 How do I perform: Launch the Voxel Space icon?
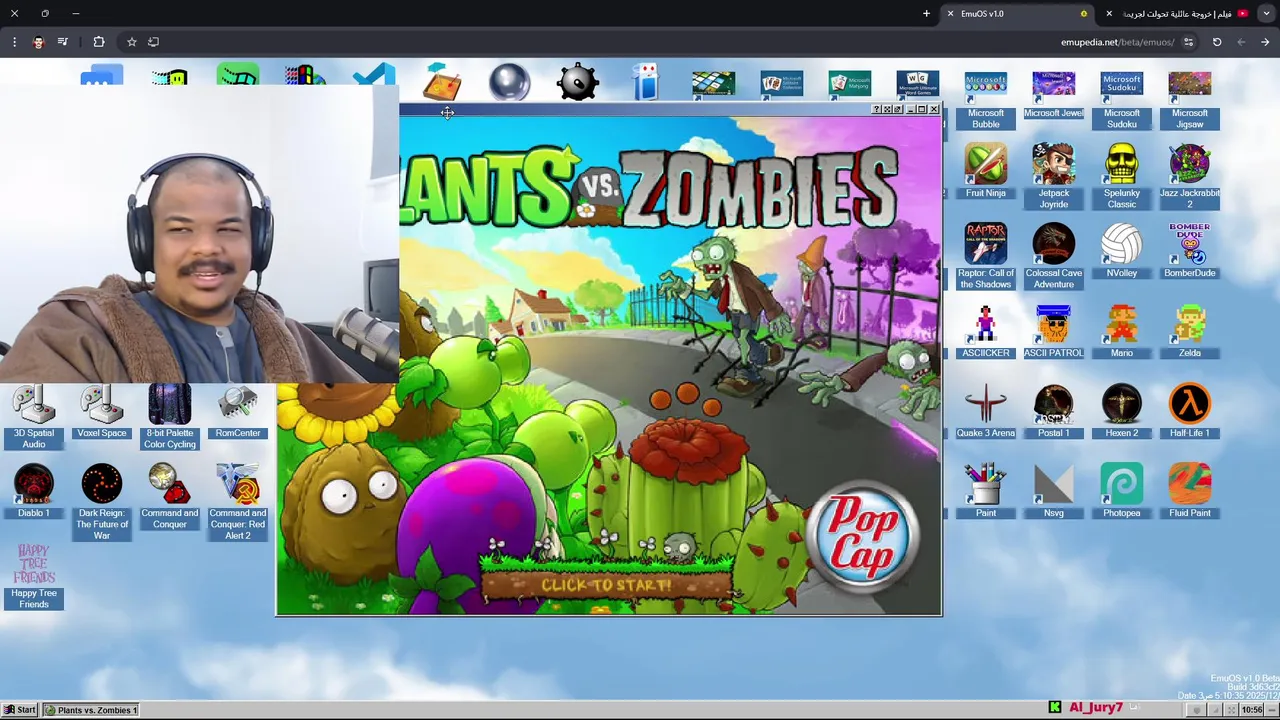pyautogui.click(x=101, y=411)
